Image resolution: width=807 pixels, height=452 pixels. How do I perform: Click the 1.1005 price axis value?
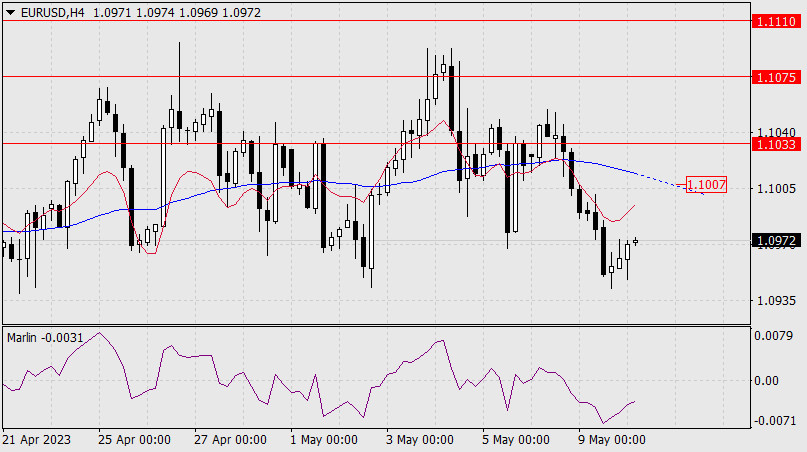[x=776, y=188]
